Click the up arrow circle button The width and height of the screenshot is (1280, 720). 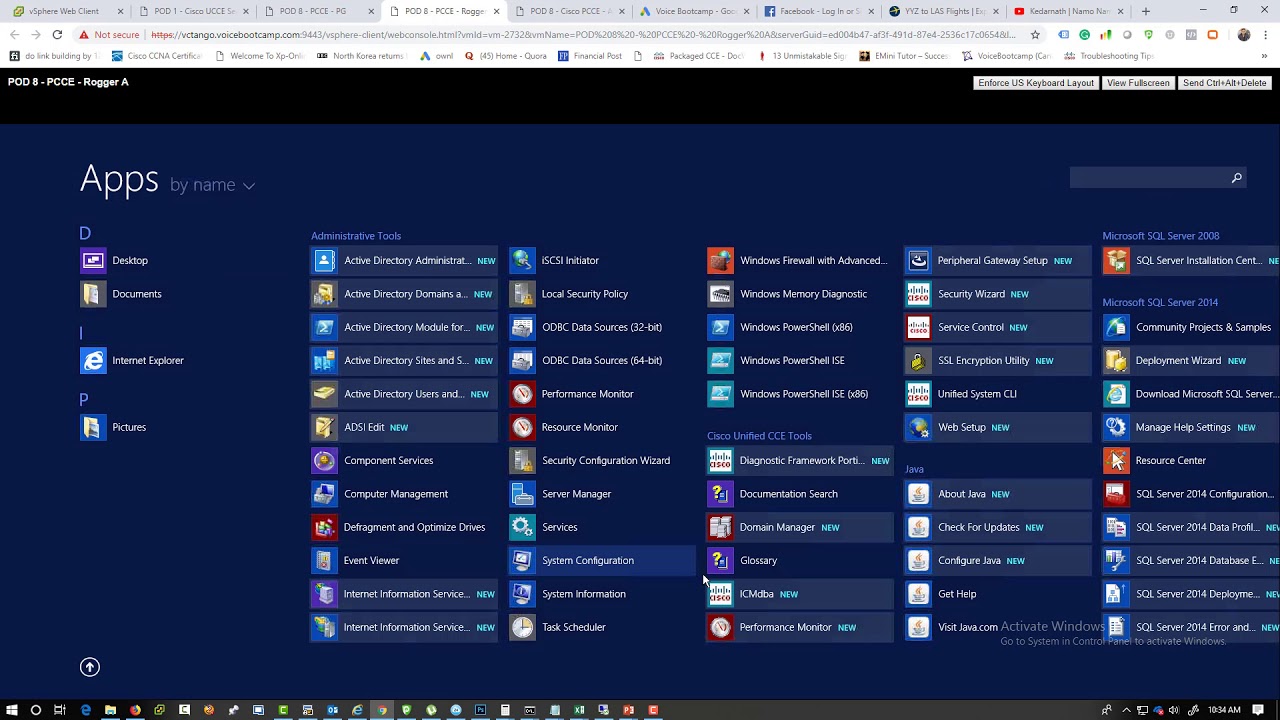coord(90,667)
